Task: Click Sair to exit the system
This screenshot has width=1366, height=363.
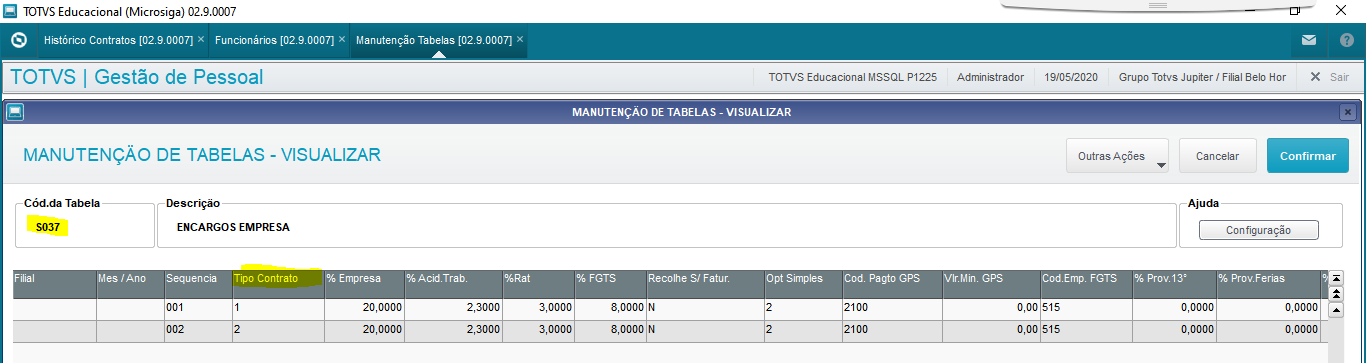Action: click(x=1330, y=77)
